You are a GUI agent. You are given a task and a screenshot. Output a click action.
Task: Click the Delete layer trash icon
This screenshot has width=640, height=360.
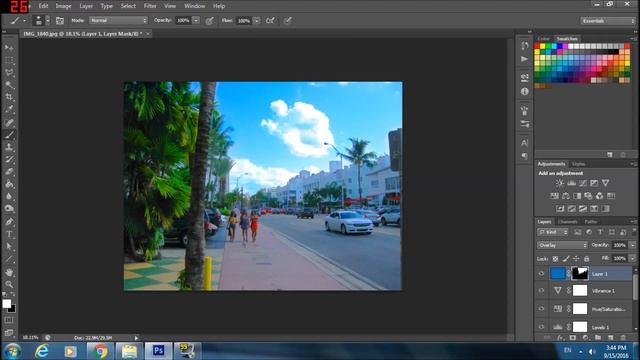coord(623,338)
